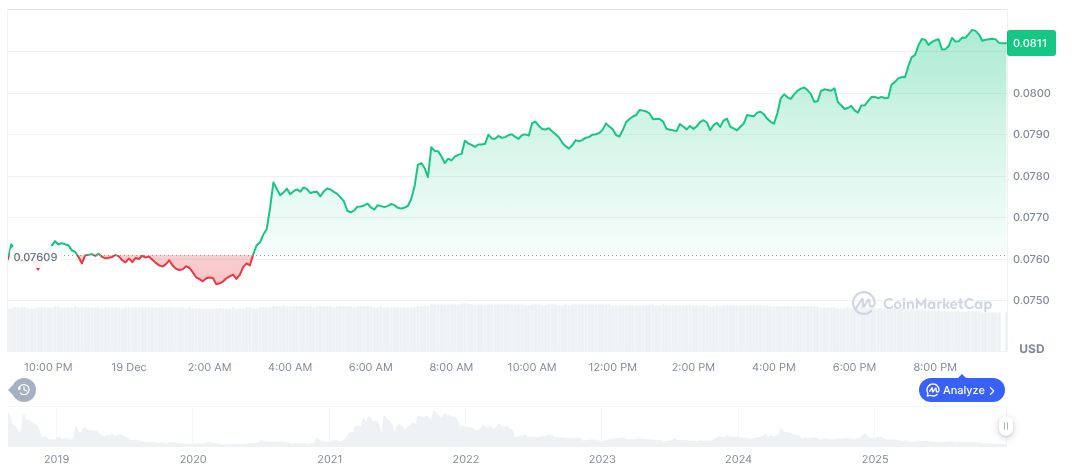This screenshot has width=1072, height=470.
Task: Jump to 2025 on the mini timeline
Action: (875, 459)
